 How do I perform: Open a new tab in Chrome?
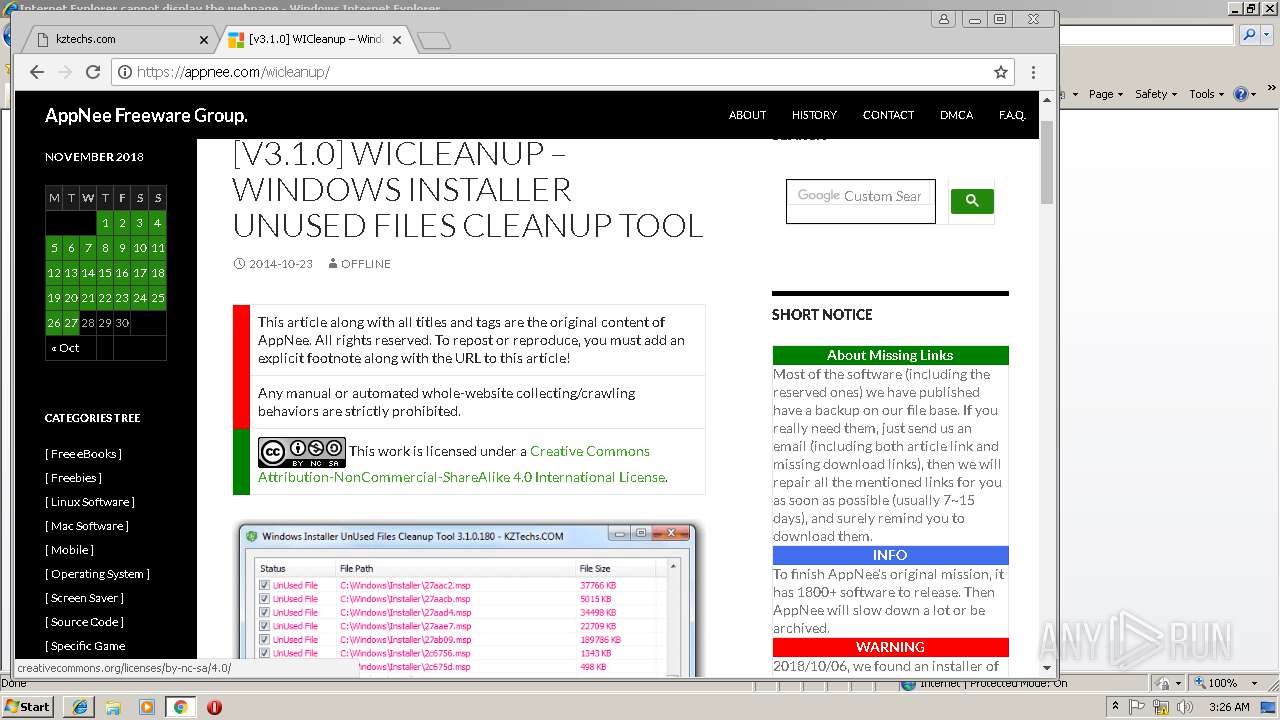click(x=434, y=41)
